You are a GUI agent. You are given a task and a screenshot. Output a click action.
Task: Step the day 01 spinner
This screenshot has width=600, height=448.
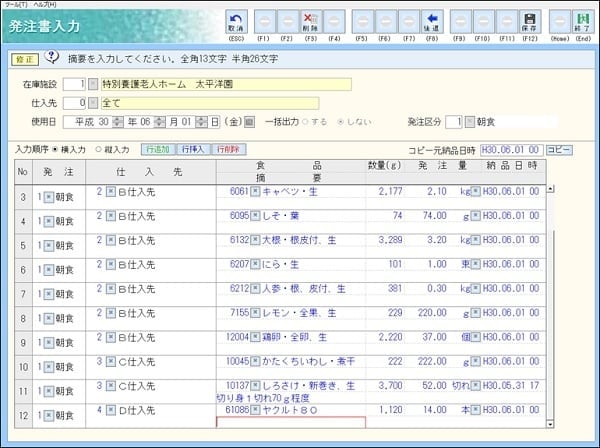pos(201,122)
